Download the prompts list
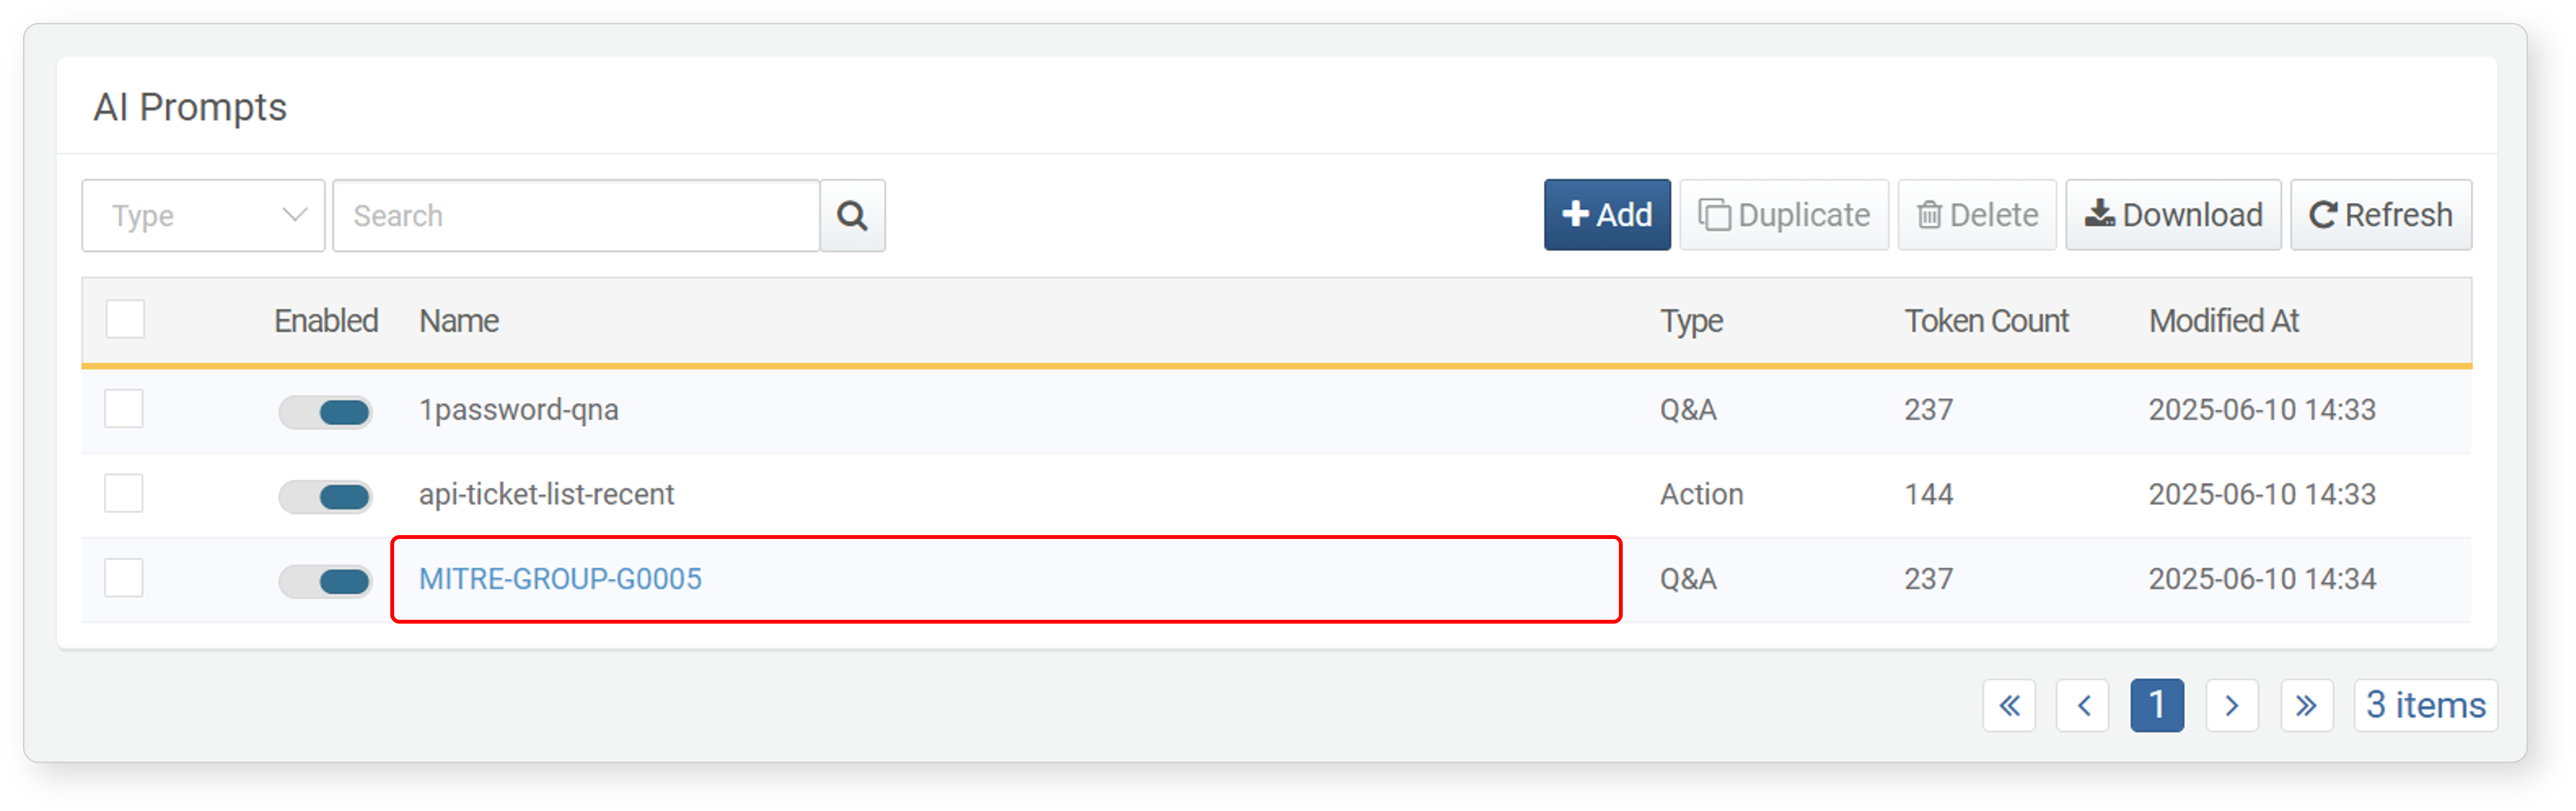 coord(2173,215)
